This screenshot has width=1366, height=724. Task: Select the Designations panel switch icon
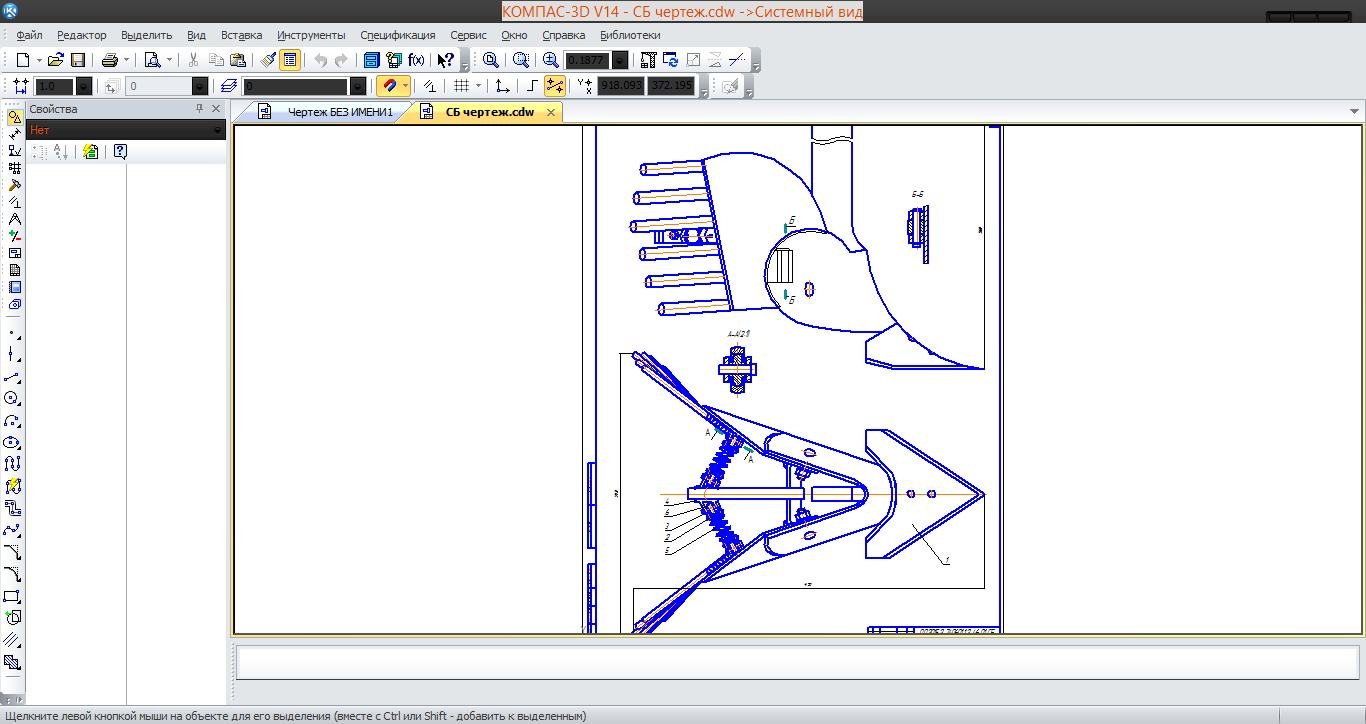14,151
